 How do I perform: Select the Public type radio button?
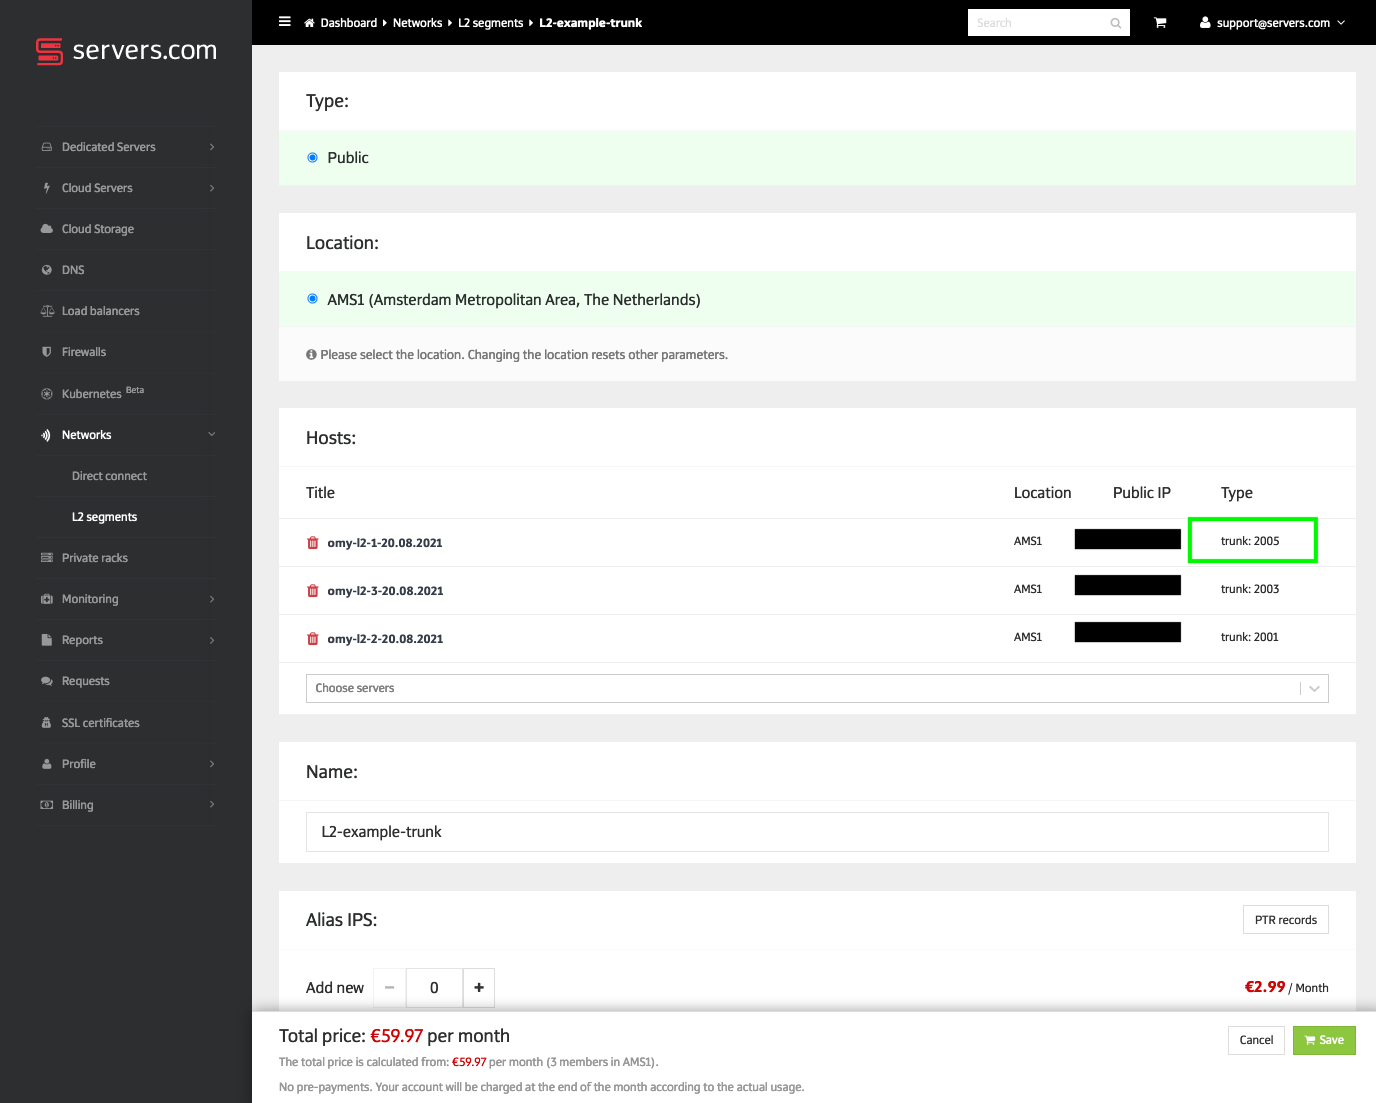click(x=313, y=158)
